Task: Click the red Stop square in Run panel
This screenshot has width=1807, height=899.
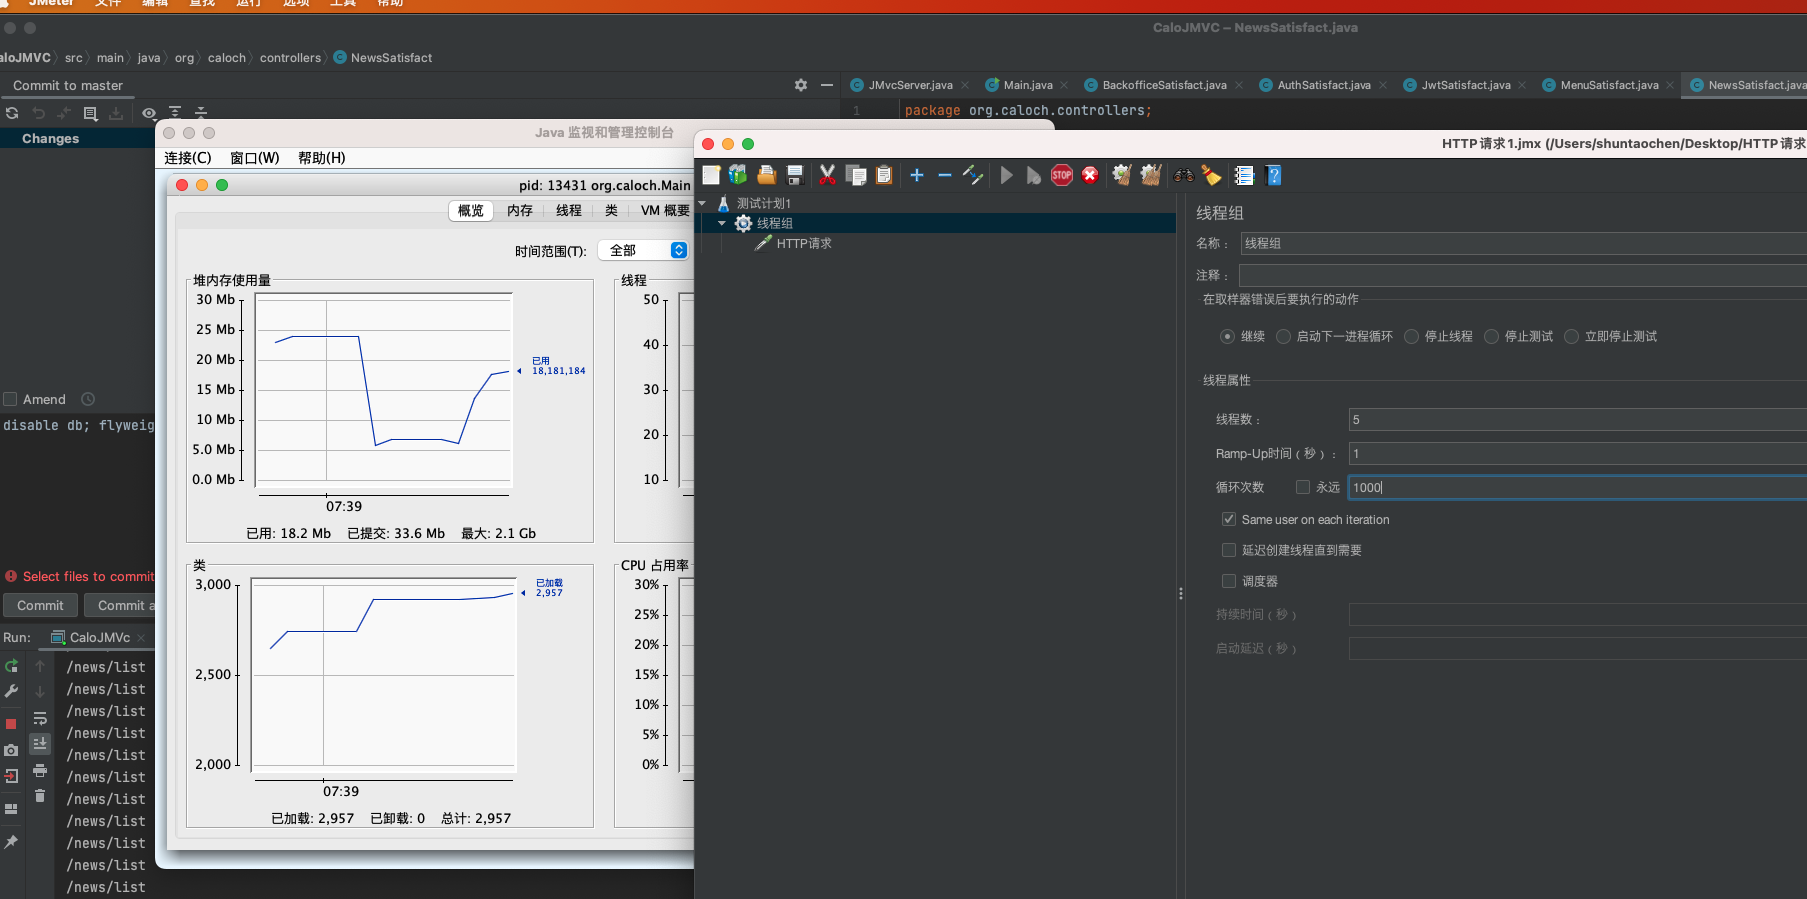Action: click(x=11, y=724)
